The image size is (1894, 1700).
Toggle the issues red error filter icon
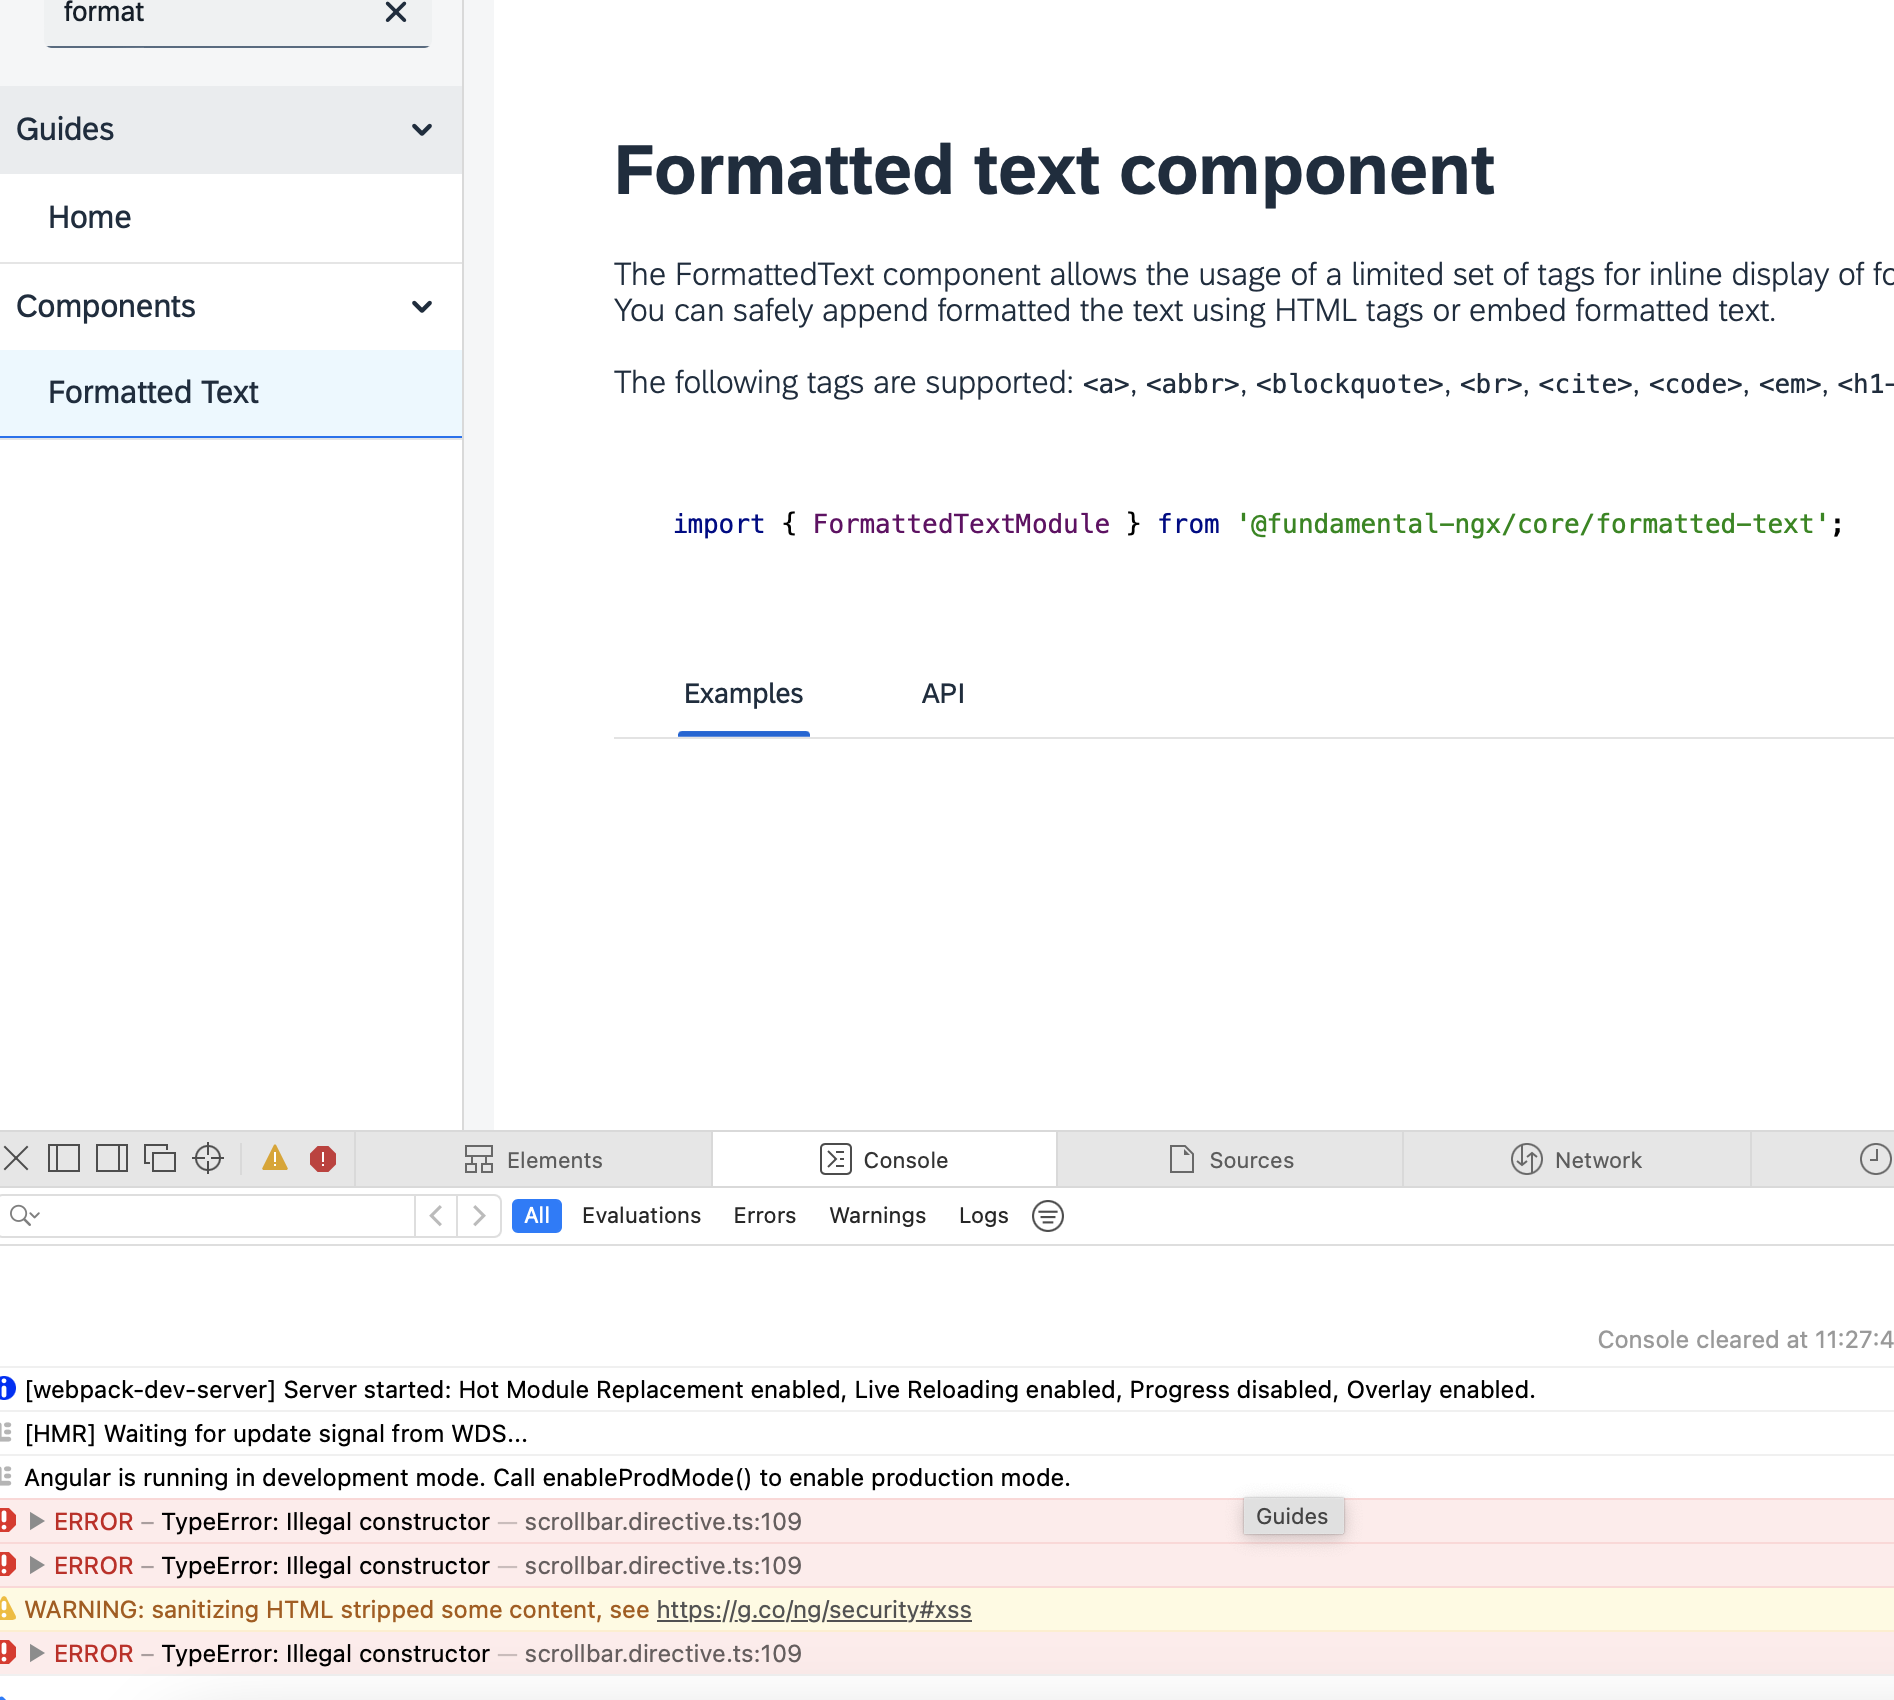[322, 1158]
